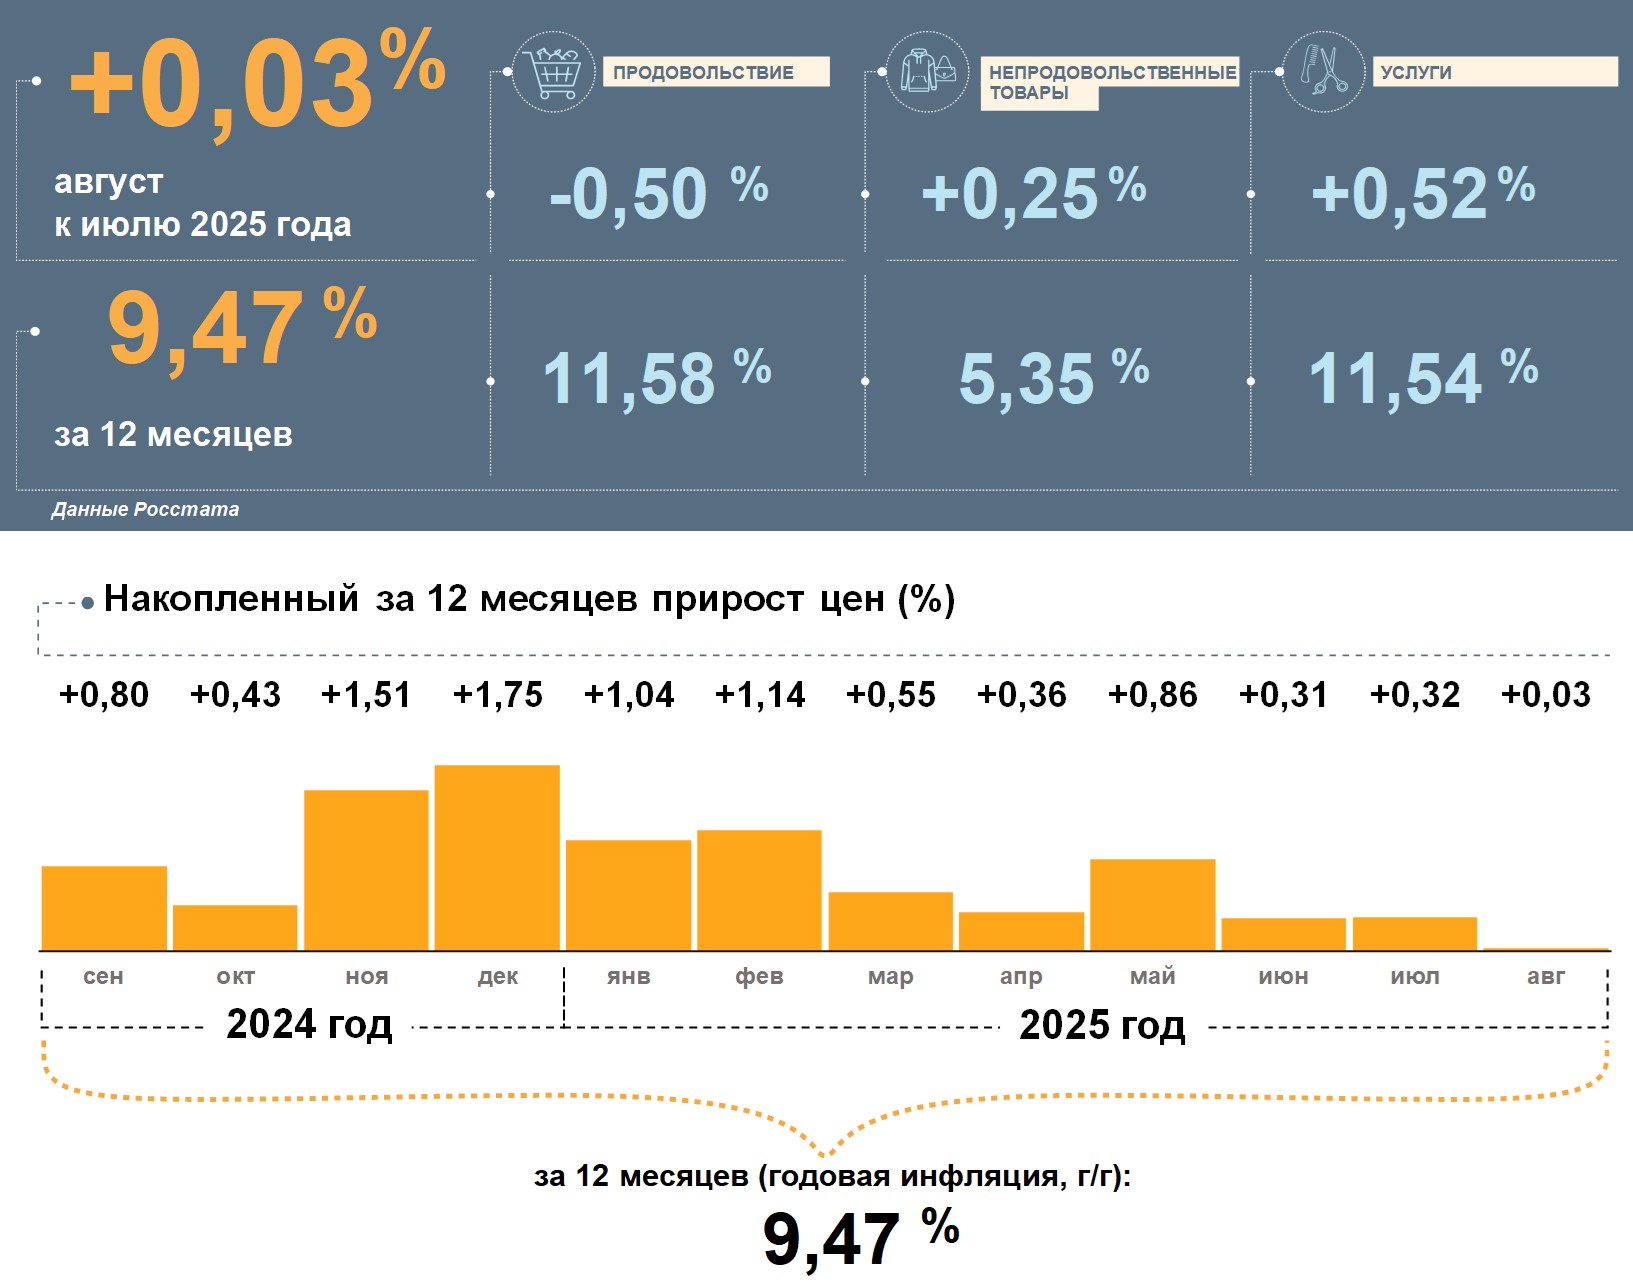This screenshot has width=1633, height=1285.
Task: Click the 2025 год year label
Action: [x=1101, y=1025]
